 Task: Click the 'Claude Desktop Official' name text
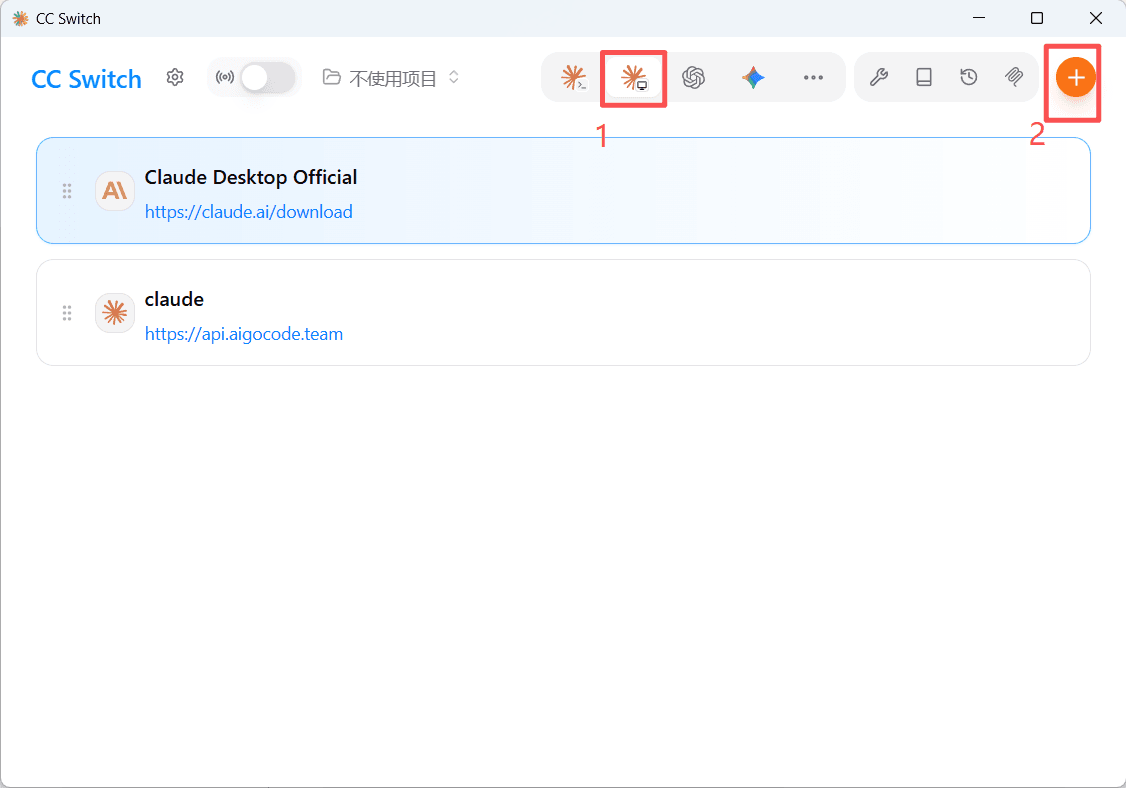click(x=251, y=177)
